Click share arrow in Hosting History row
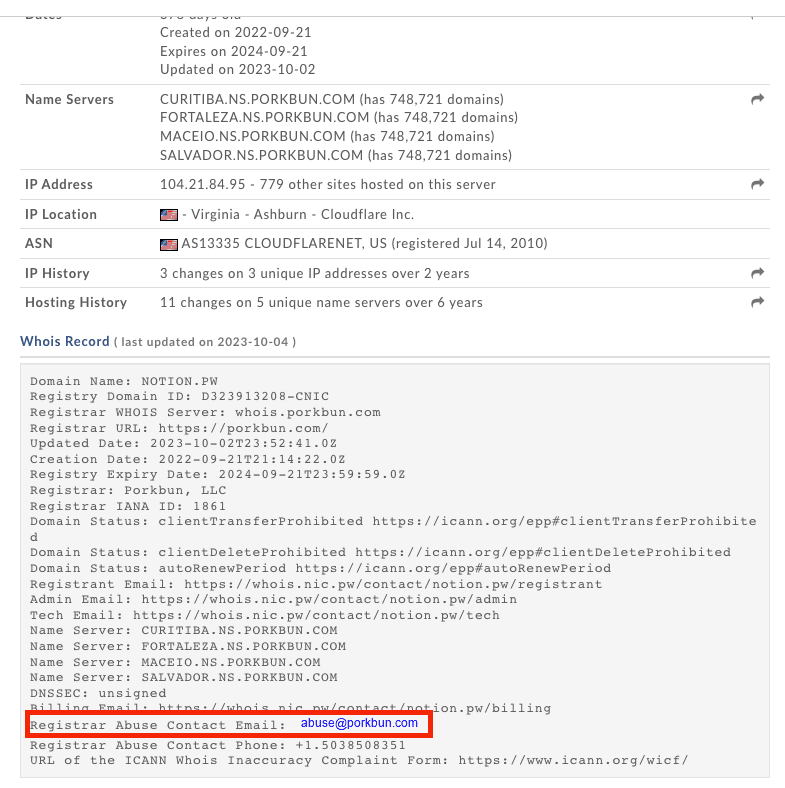The image size is (785, 788). point(757,302)
